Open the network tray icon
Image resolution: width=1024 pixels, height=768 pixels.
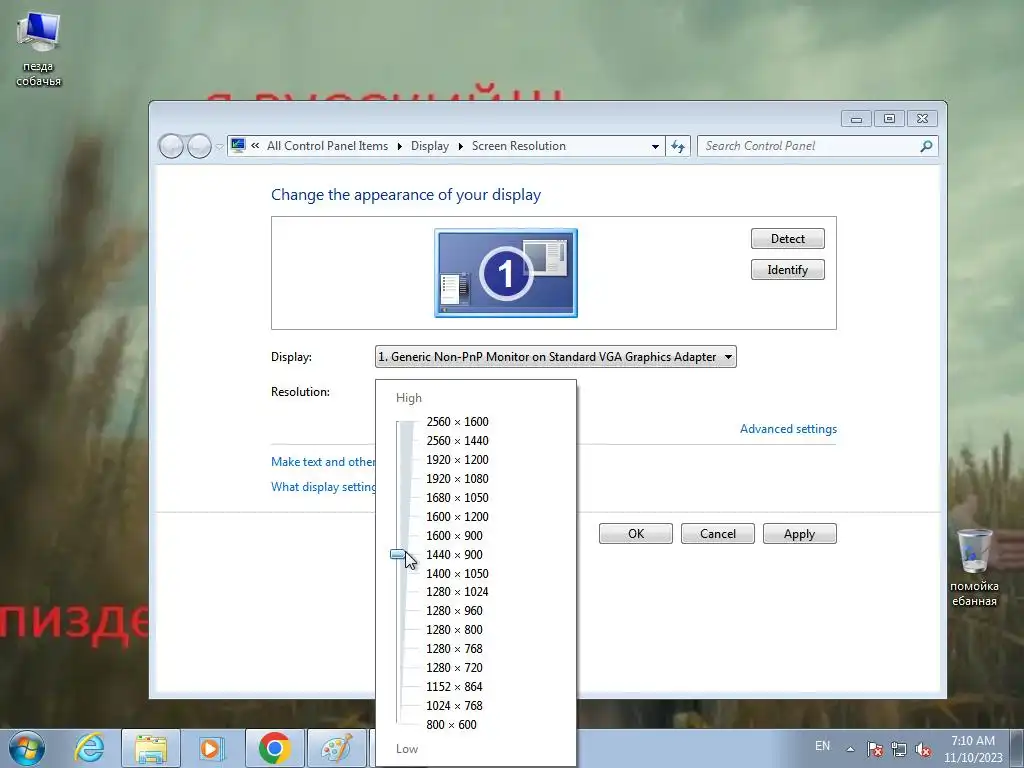click(899, 749)
